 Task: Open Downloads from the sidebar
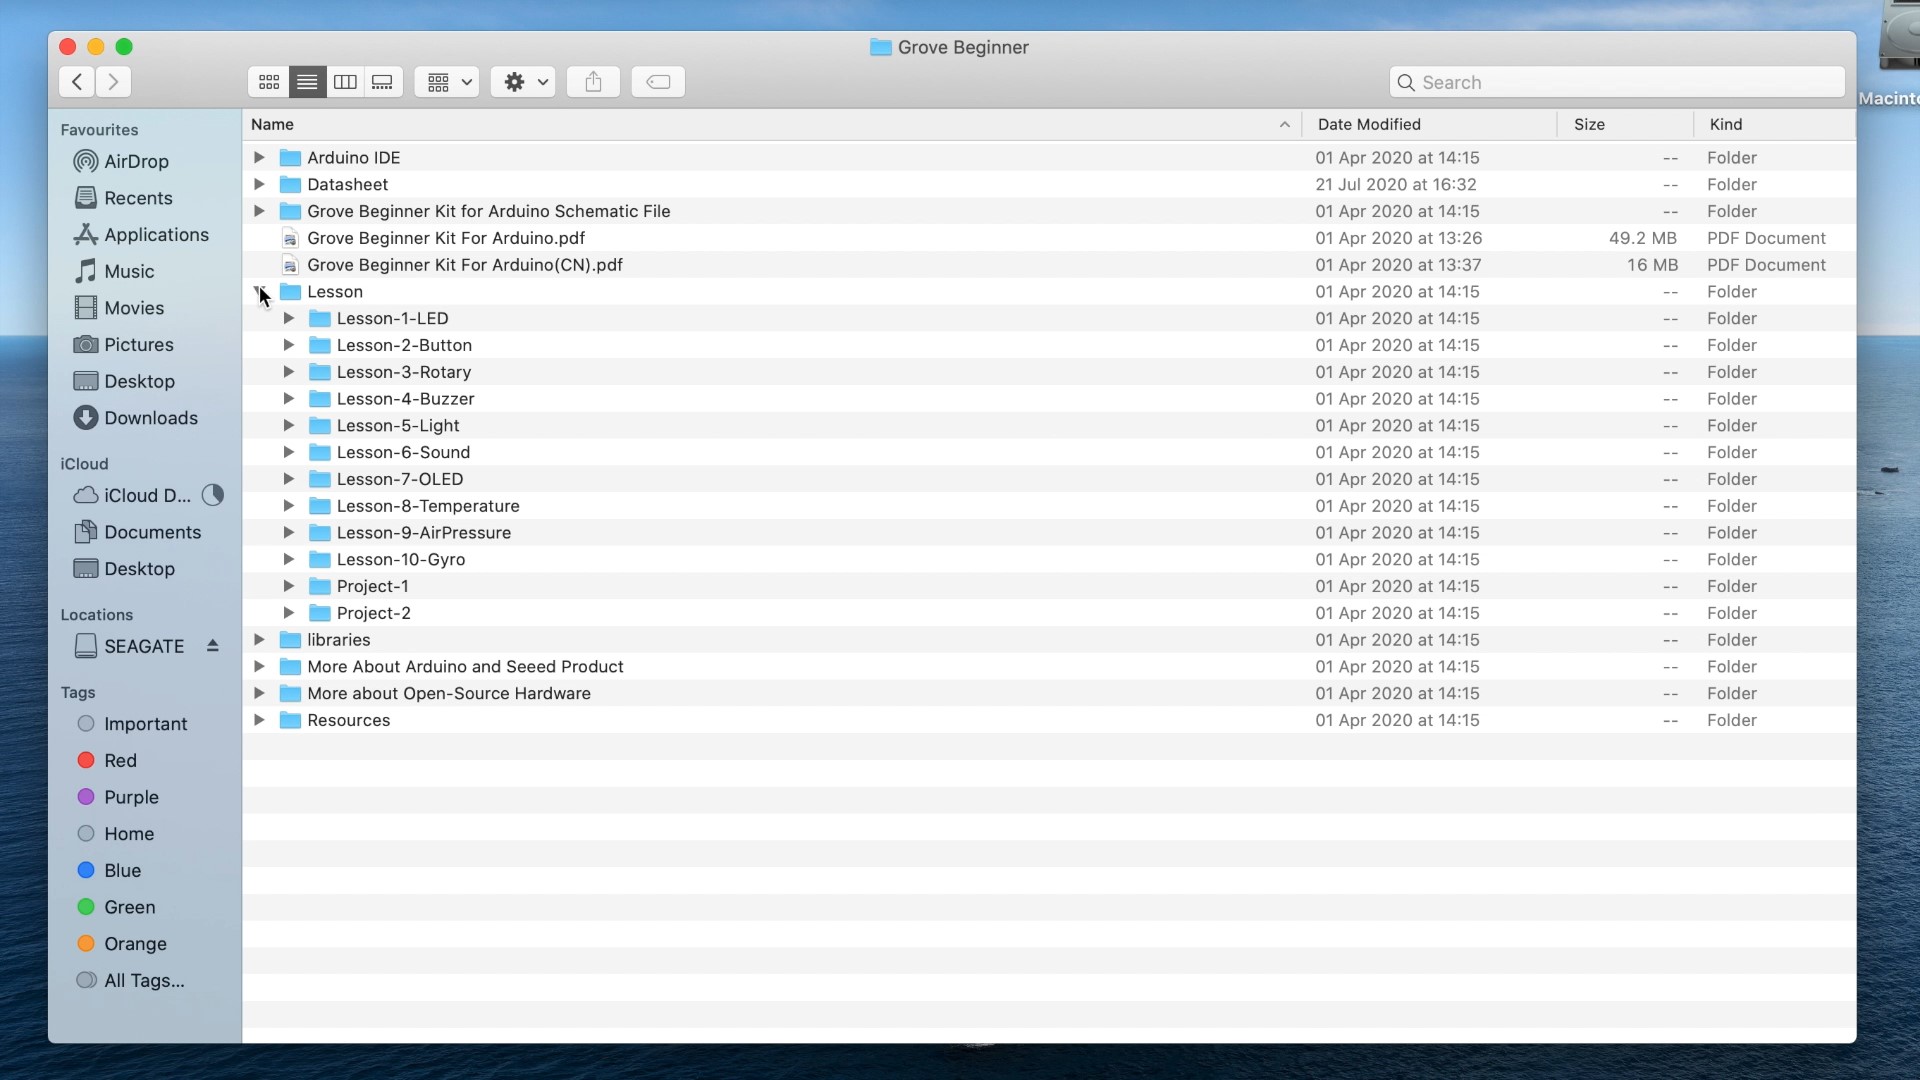[x=150, y=418]
